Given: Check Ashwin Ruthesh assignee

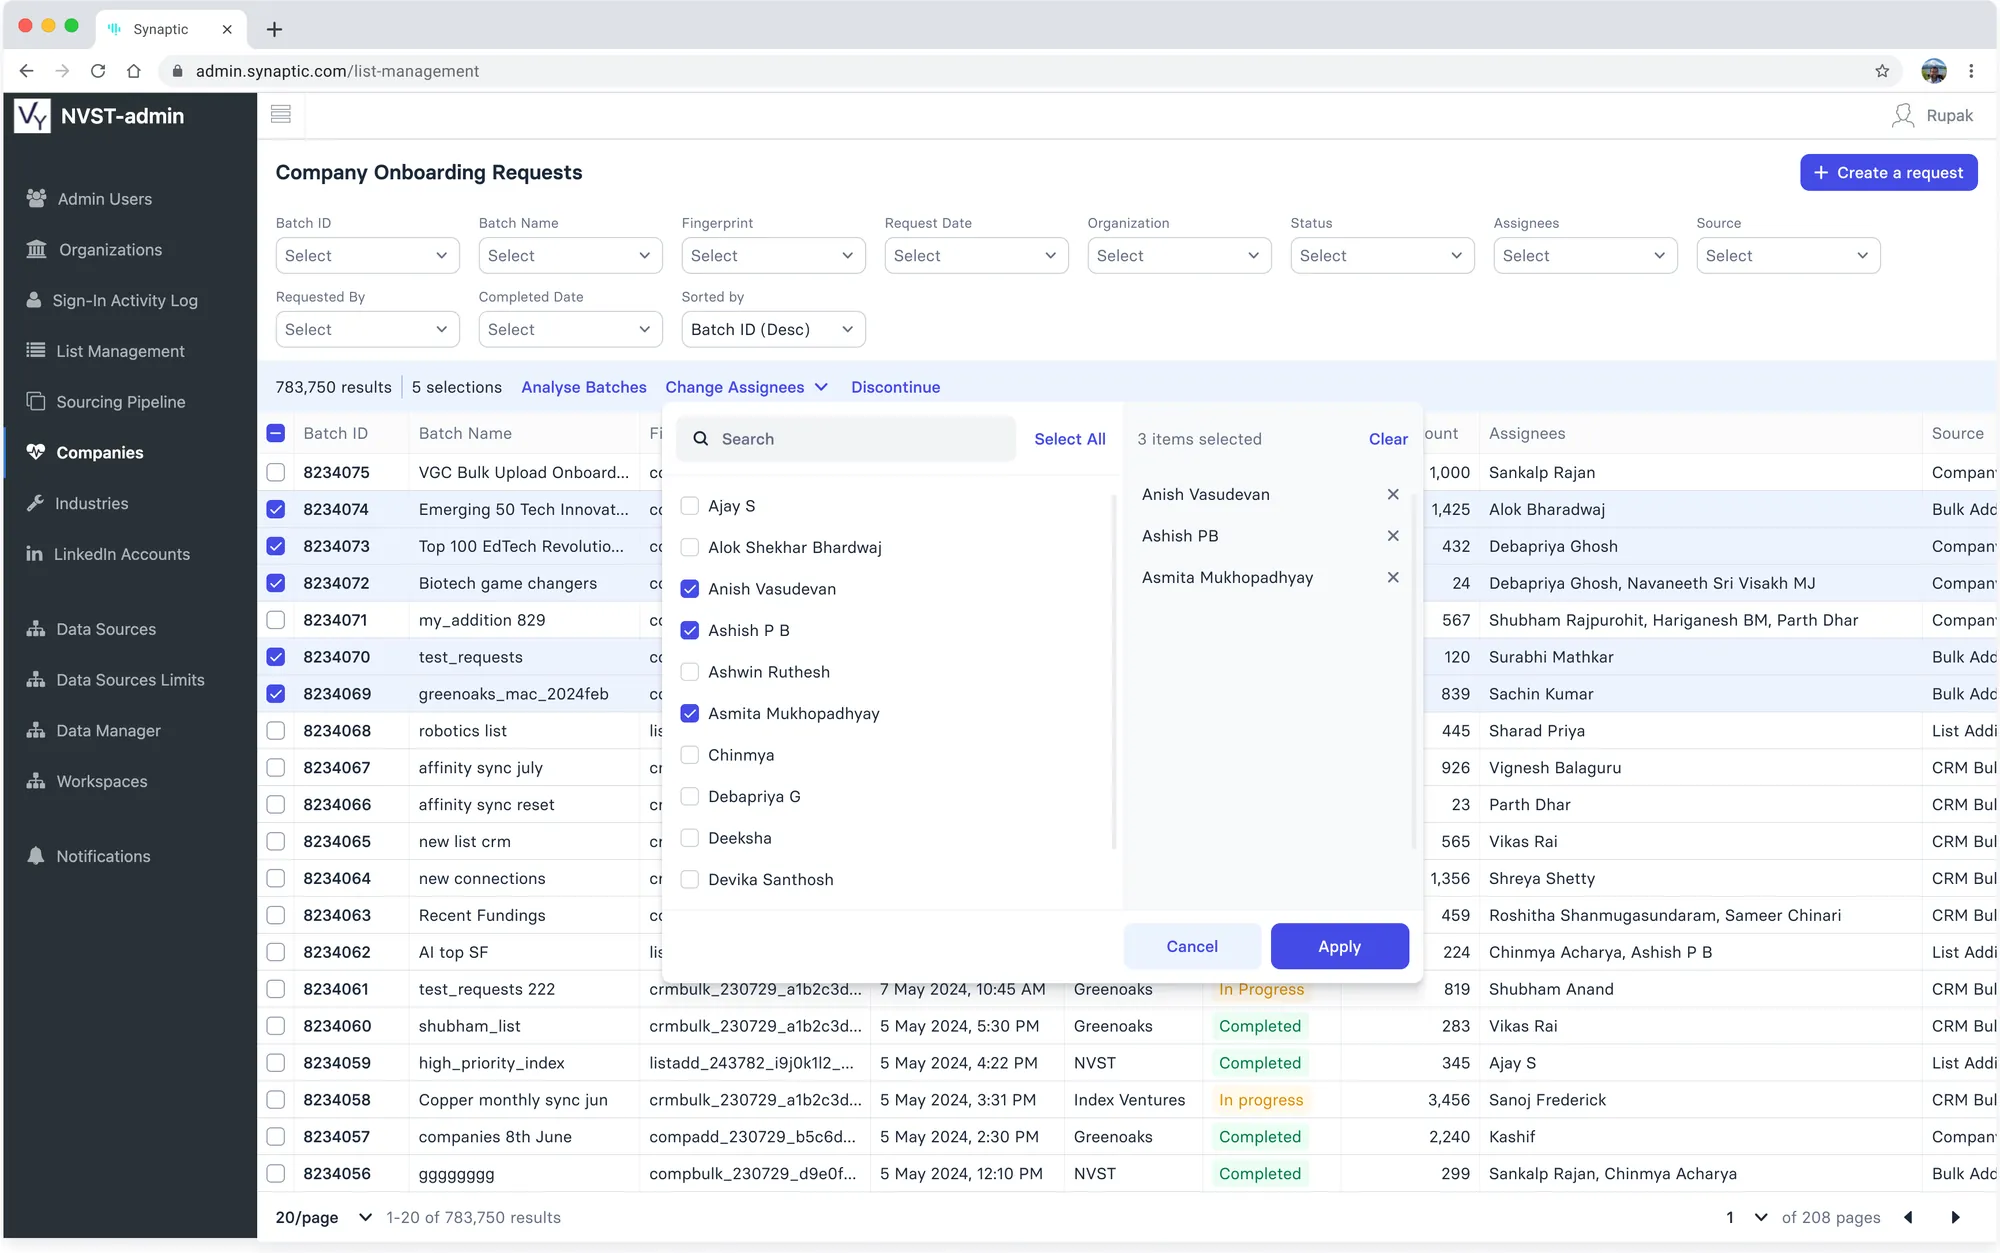Looking at the screenshot, I should 690,672.
